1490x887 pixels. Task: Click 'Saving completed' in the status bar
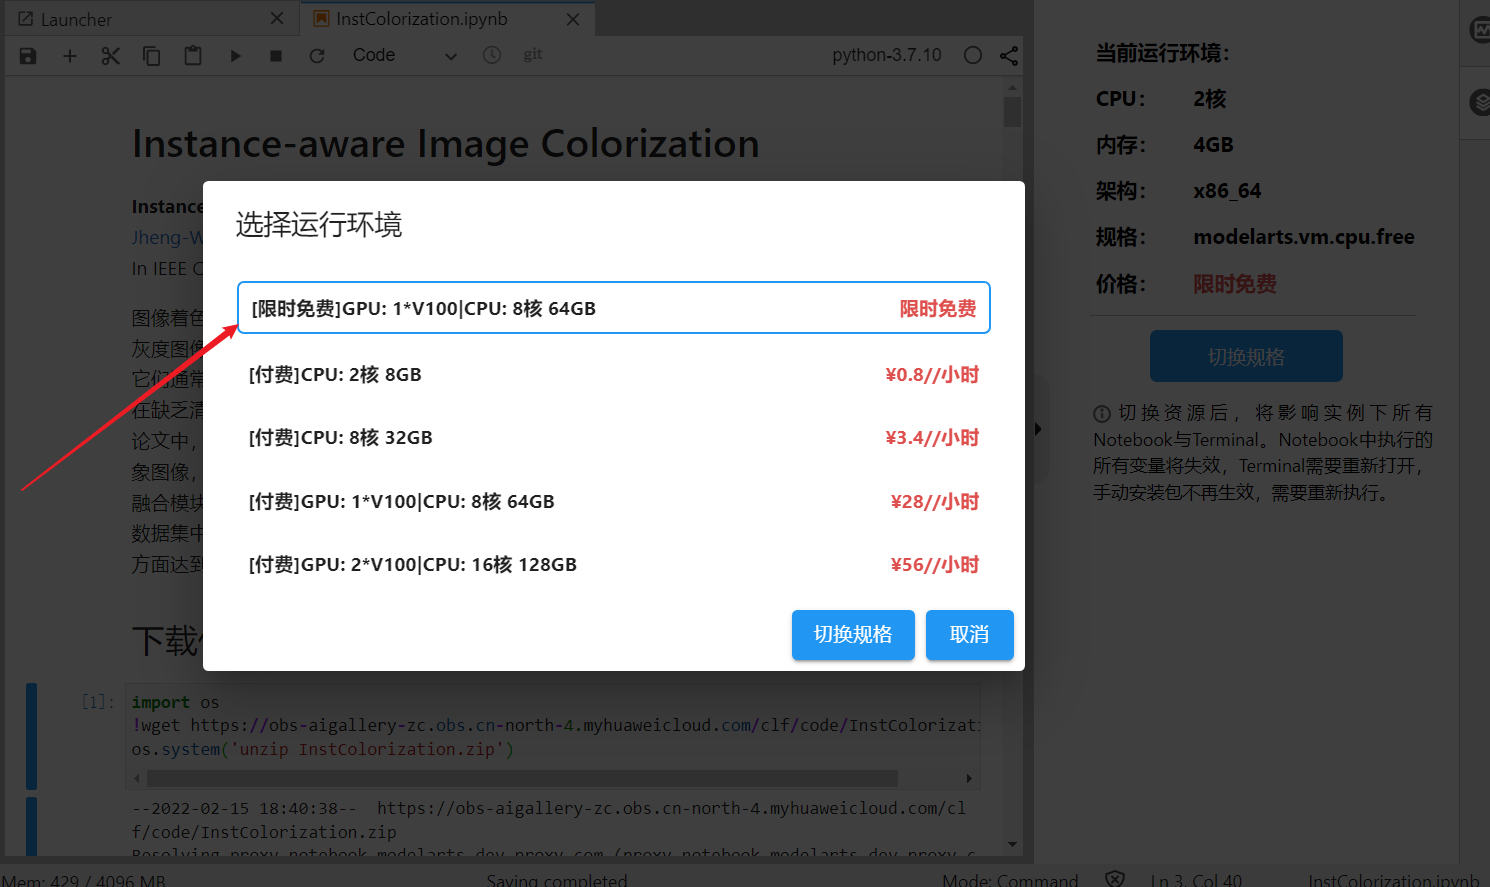coord(557,880)
